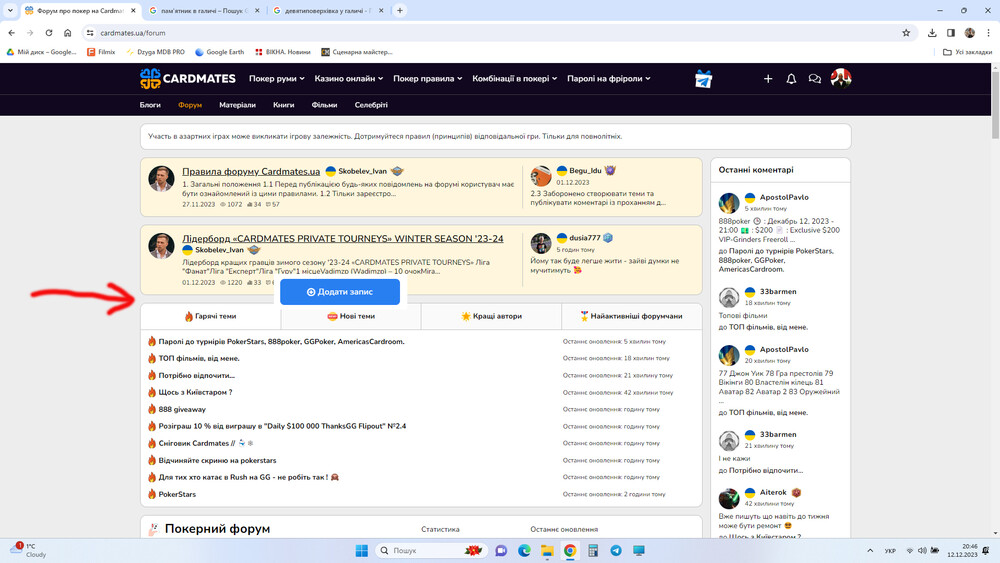Open Сніговик Cardmates topic

[196, 443]
